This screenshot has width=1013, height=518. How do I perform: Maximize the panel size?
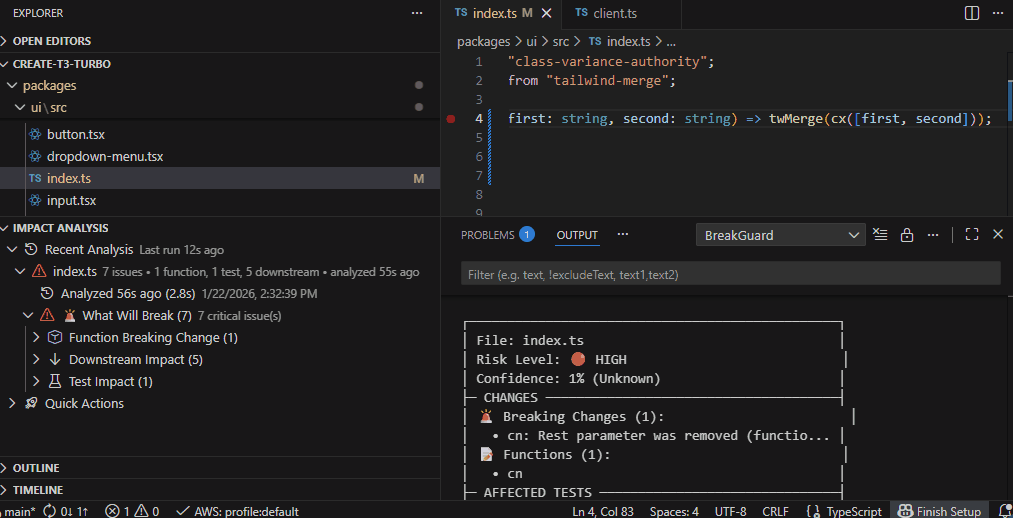[x=972, y=234]
